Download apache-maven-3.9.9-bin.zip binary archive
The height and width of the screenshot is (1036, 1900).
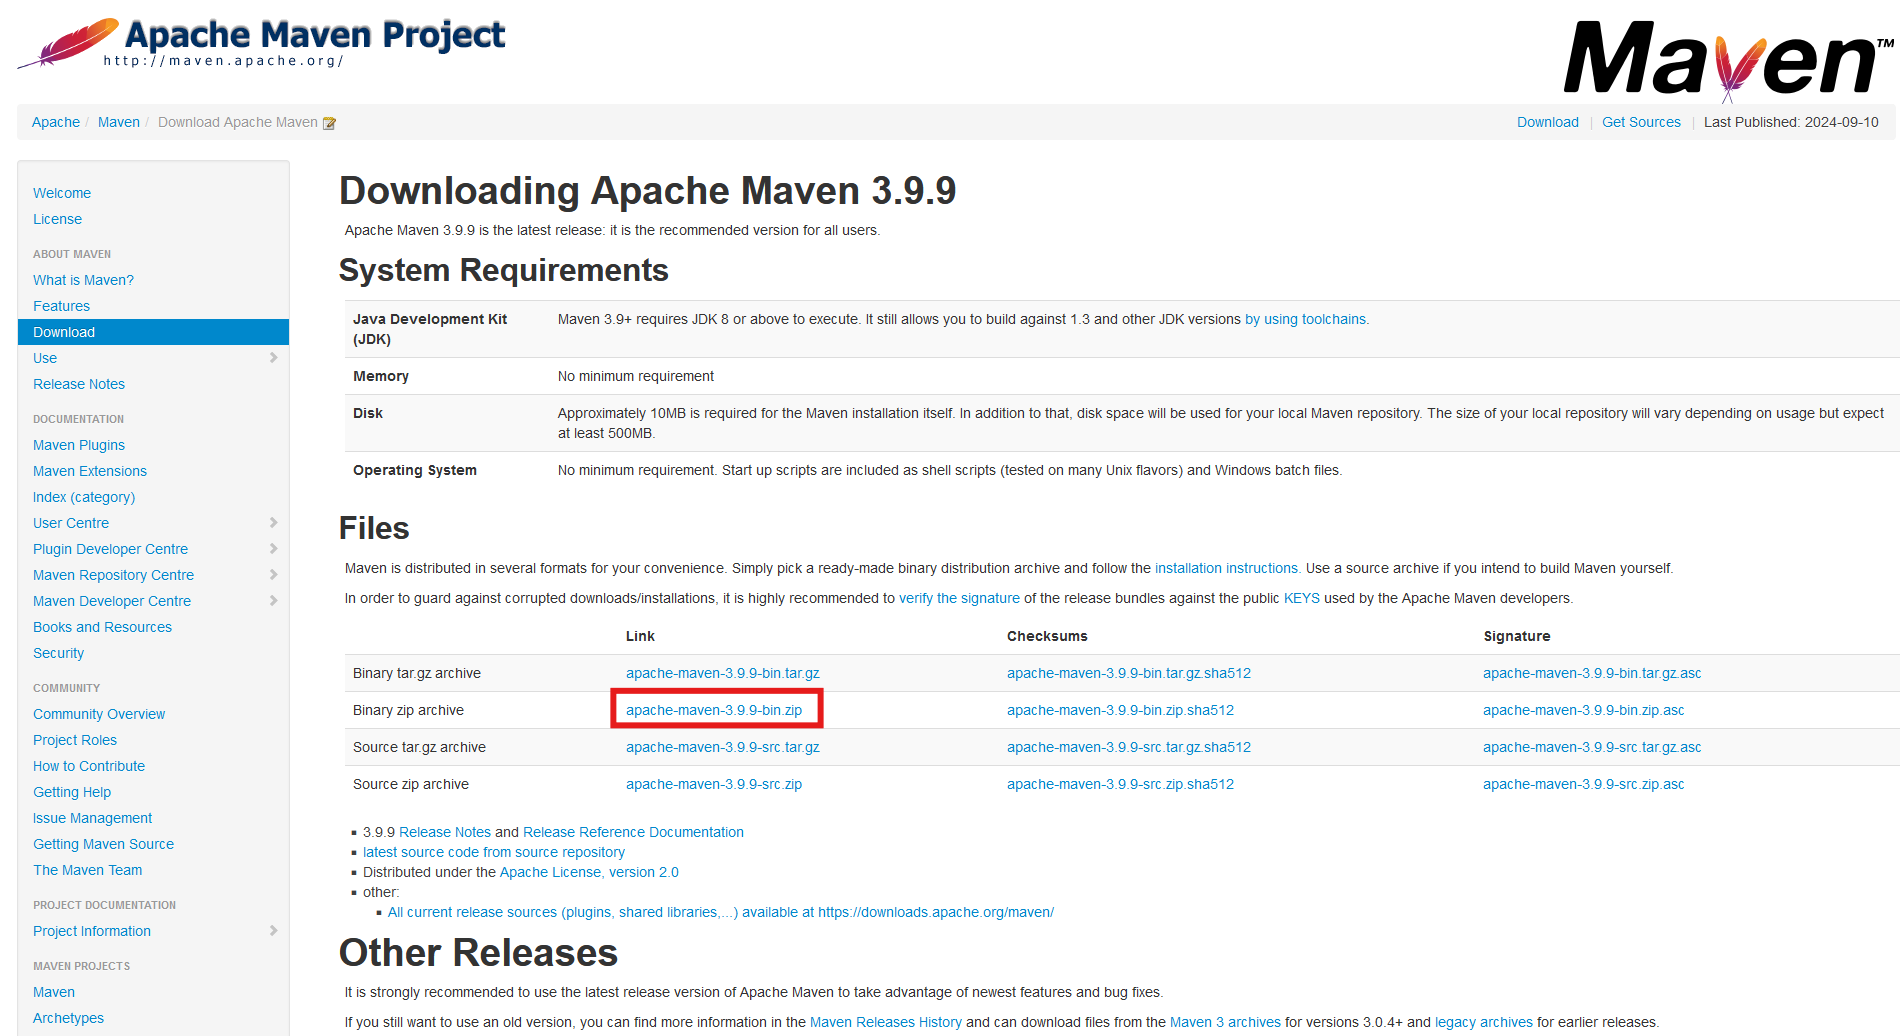(x=716, y=710)
